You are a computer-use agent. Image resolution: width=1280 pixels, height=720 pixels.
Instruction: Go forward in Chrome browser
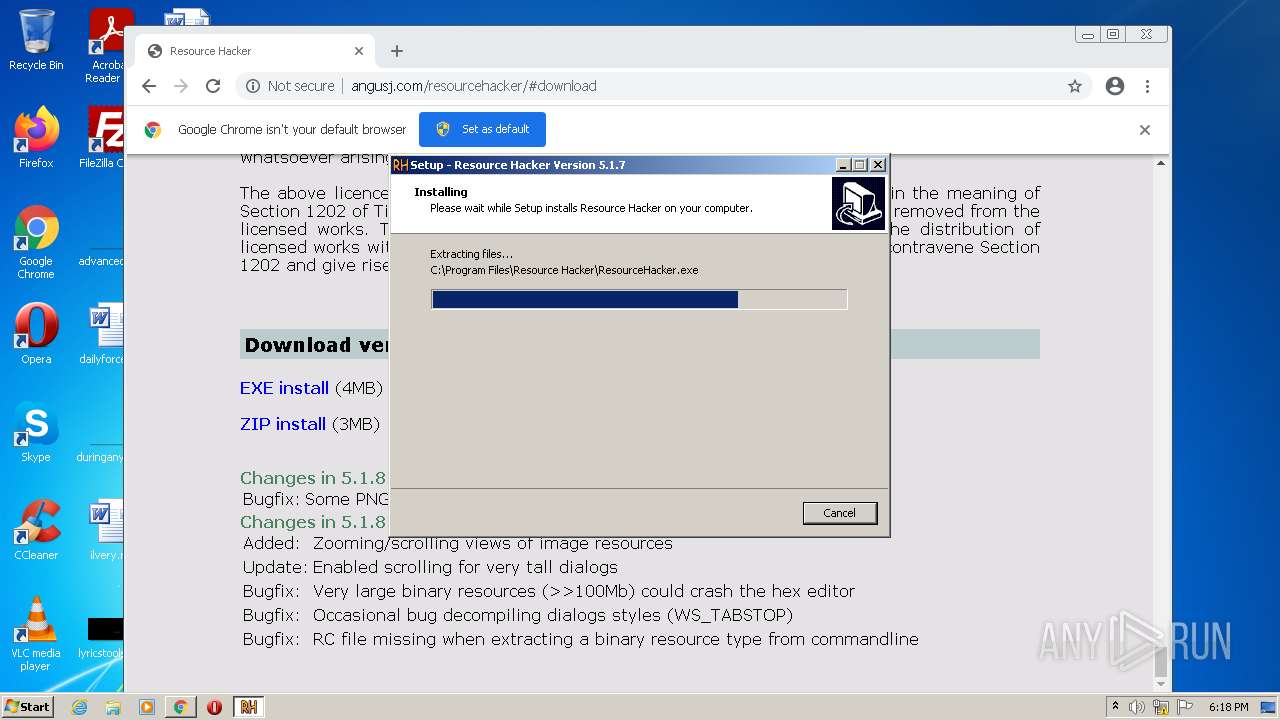click(181, 86)
